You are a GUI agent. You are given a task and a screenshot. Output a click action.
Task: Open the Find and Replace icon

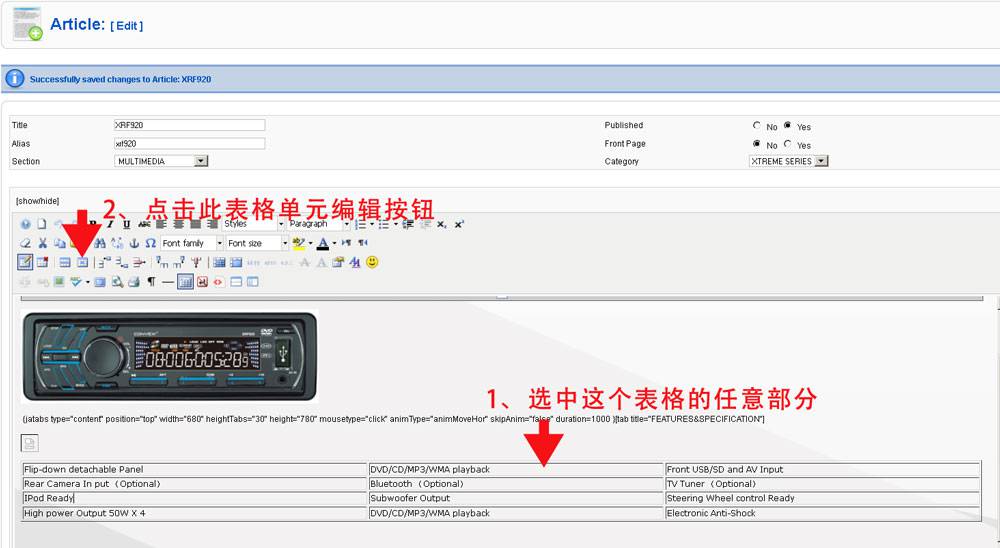117,243
